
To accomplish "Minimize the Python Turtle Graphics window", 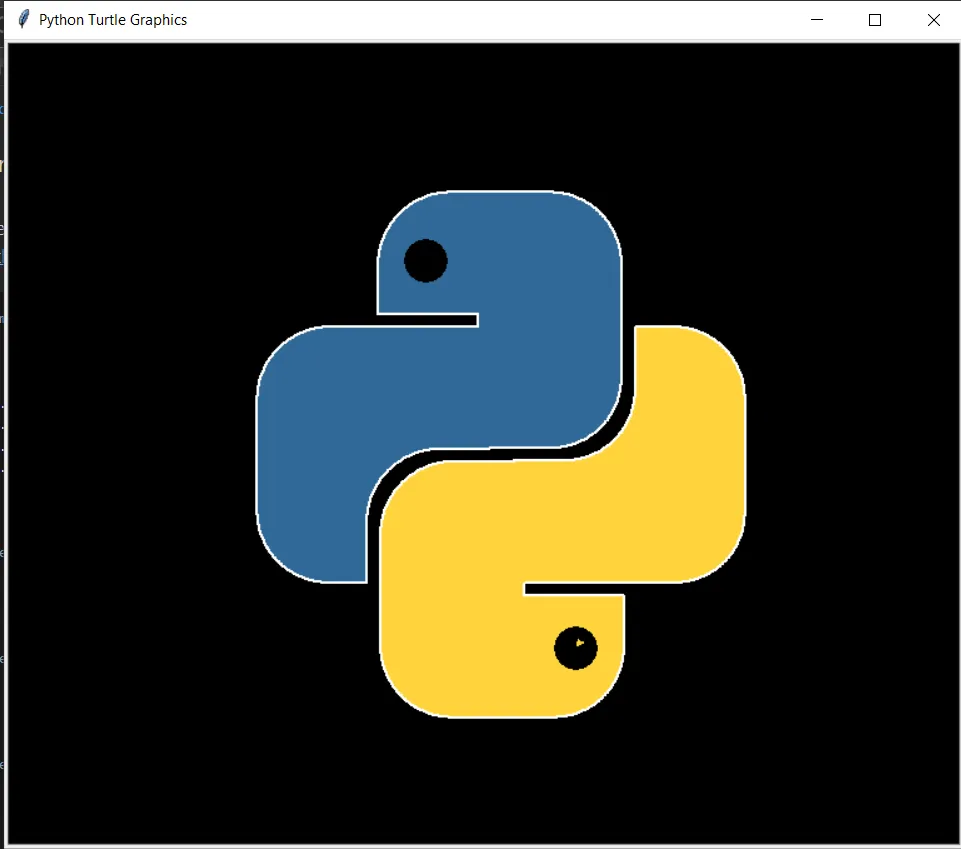I will 816,20.
